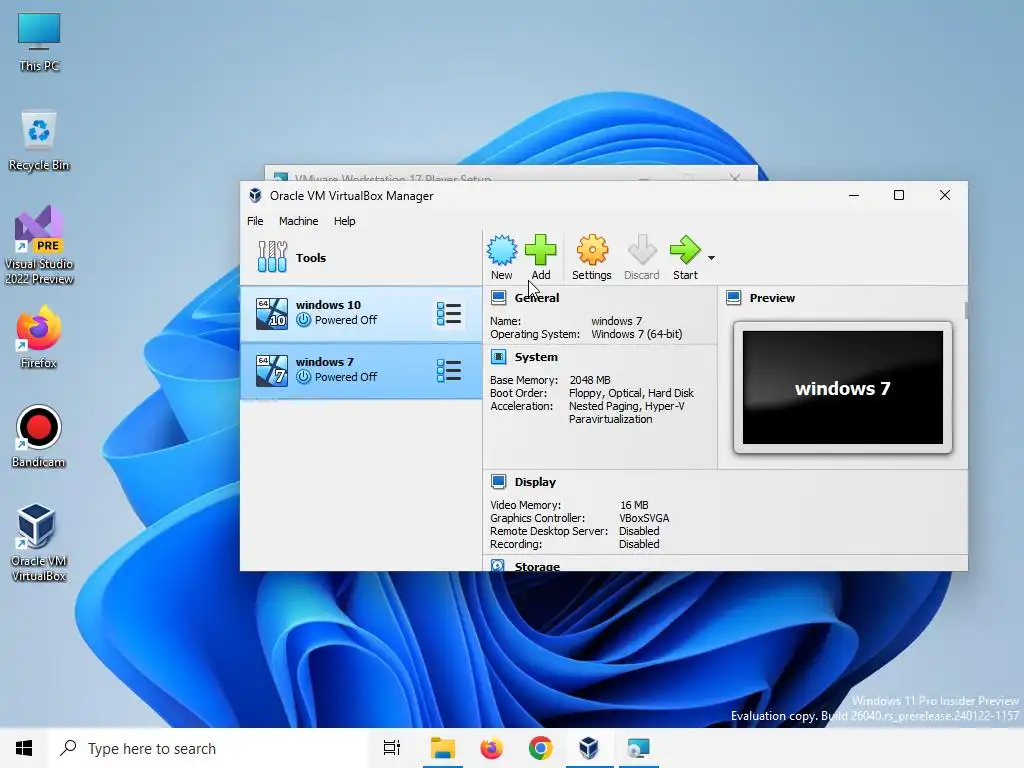Switch to VMware Player Setup taskbar button
Screen dimensions: 1024x768
click(x=638, y=748)
